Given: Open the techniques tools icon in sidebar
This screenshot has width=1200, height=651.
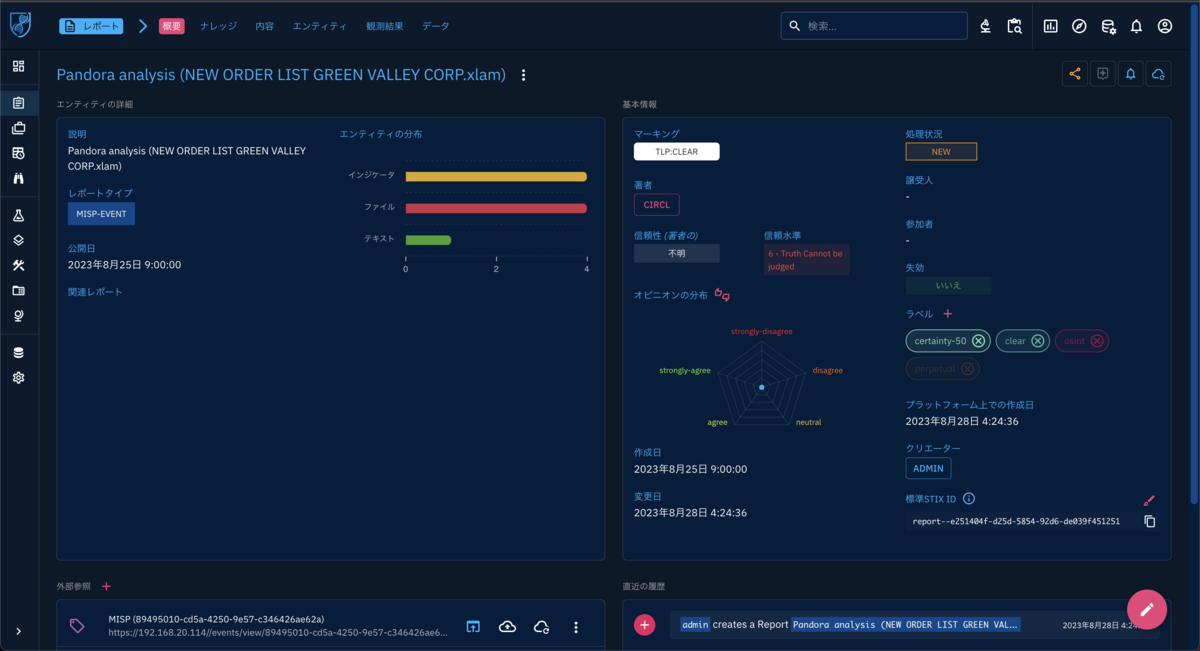Looking at the screenshot, I should click(18, 265).
